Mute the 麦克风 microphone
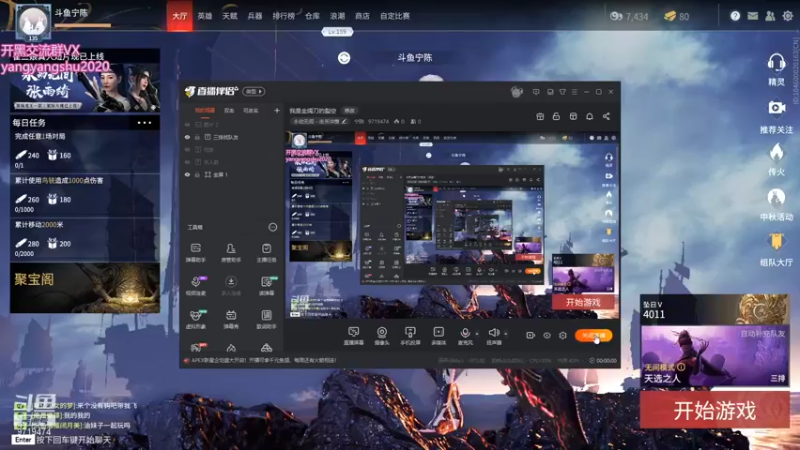This screenshot has height=450, width=800. 465,336
